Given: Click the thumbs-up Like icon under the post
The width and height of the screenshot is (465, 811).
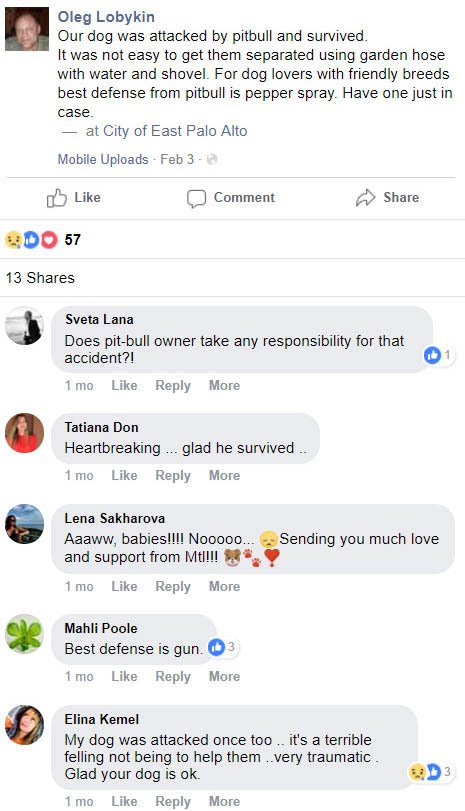Looking at the screenshot, I should pos(57,198).
